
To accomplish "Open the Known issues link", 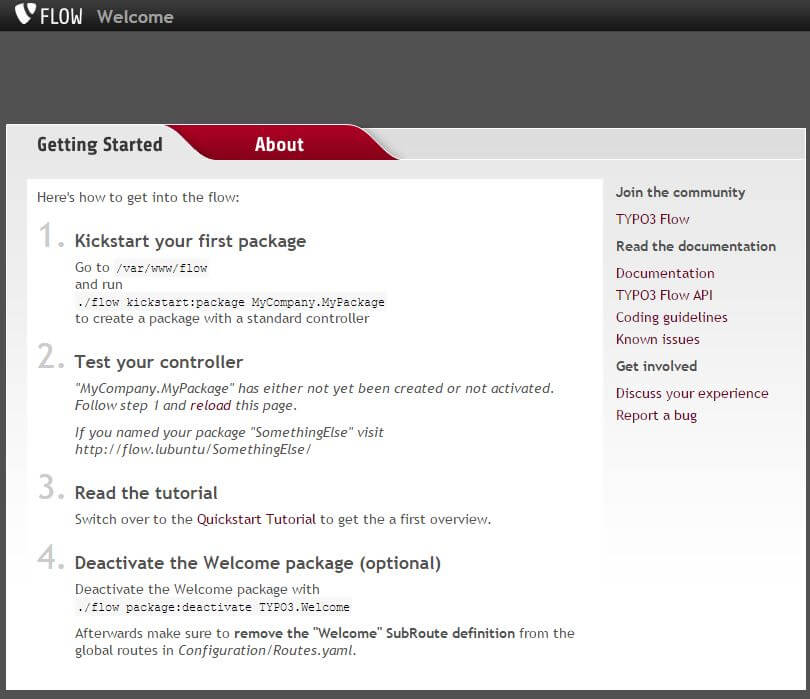I will coord(658,339).
